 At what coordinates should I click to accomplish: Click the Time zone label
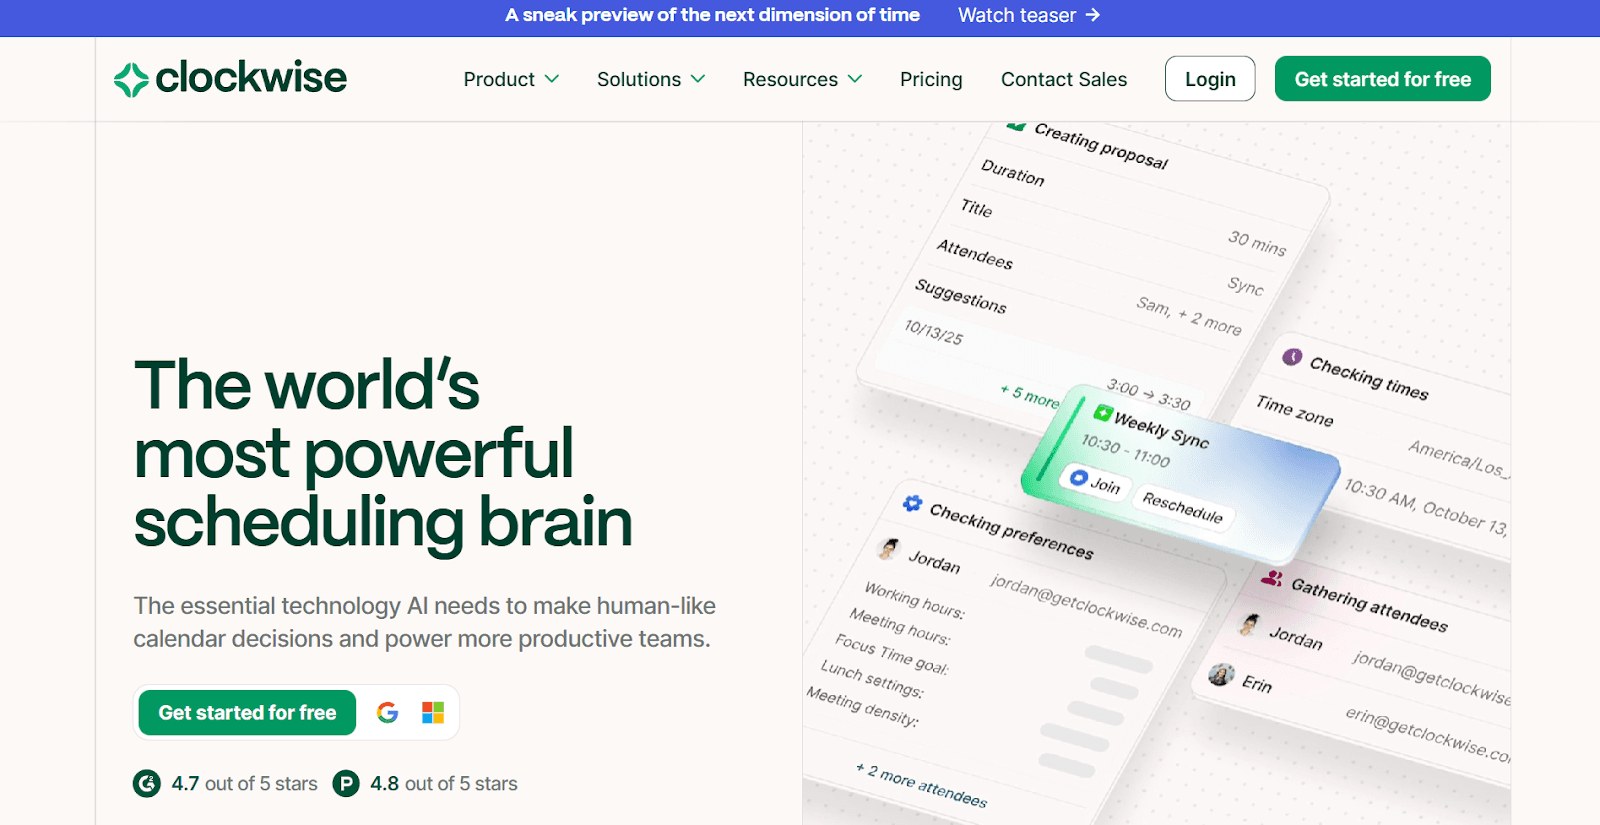click(x=1295, y=410)
